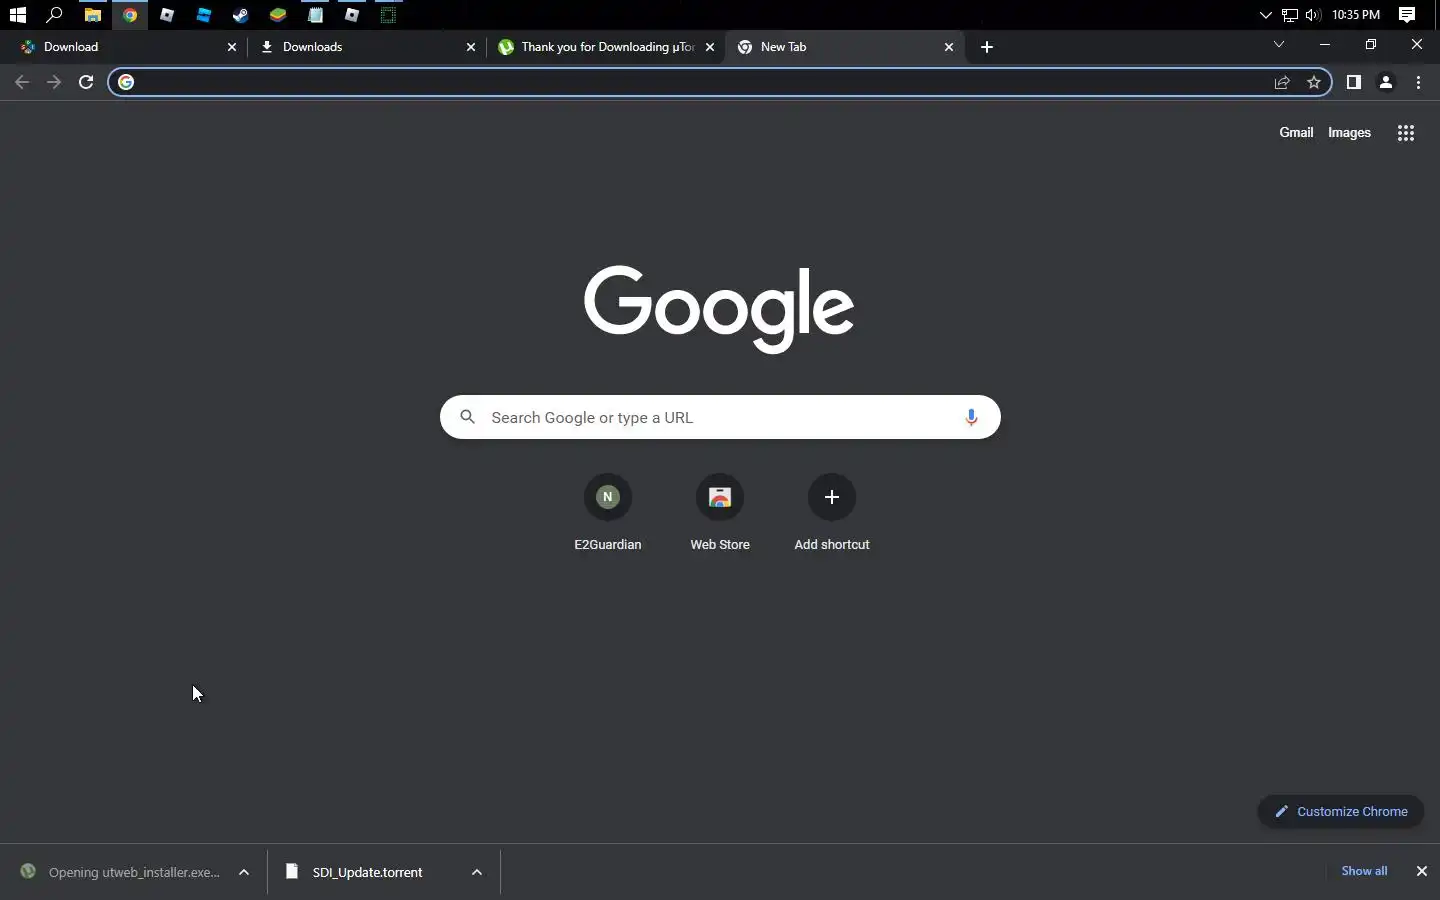Close the Download tab
Image resolution: width=1440 pixels, height=900 pixels.
click(x=232, y=47)
